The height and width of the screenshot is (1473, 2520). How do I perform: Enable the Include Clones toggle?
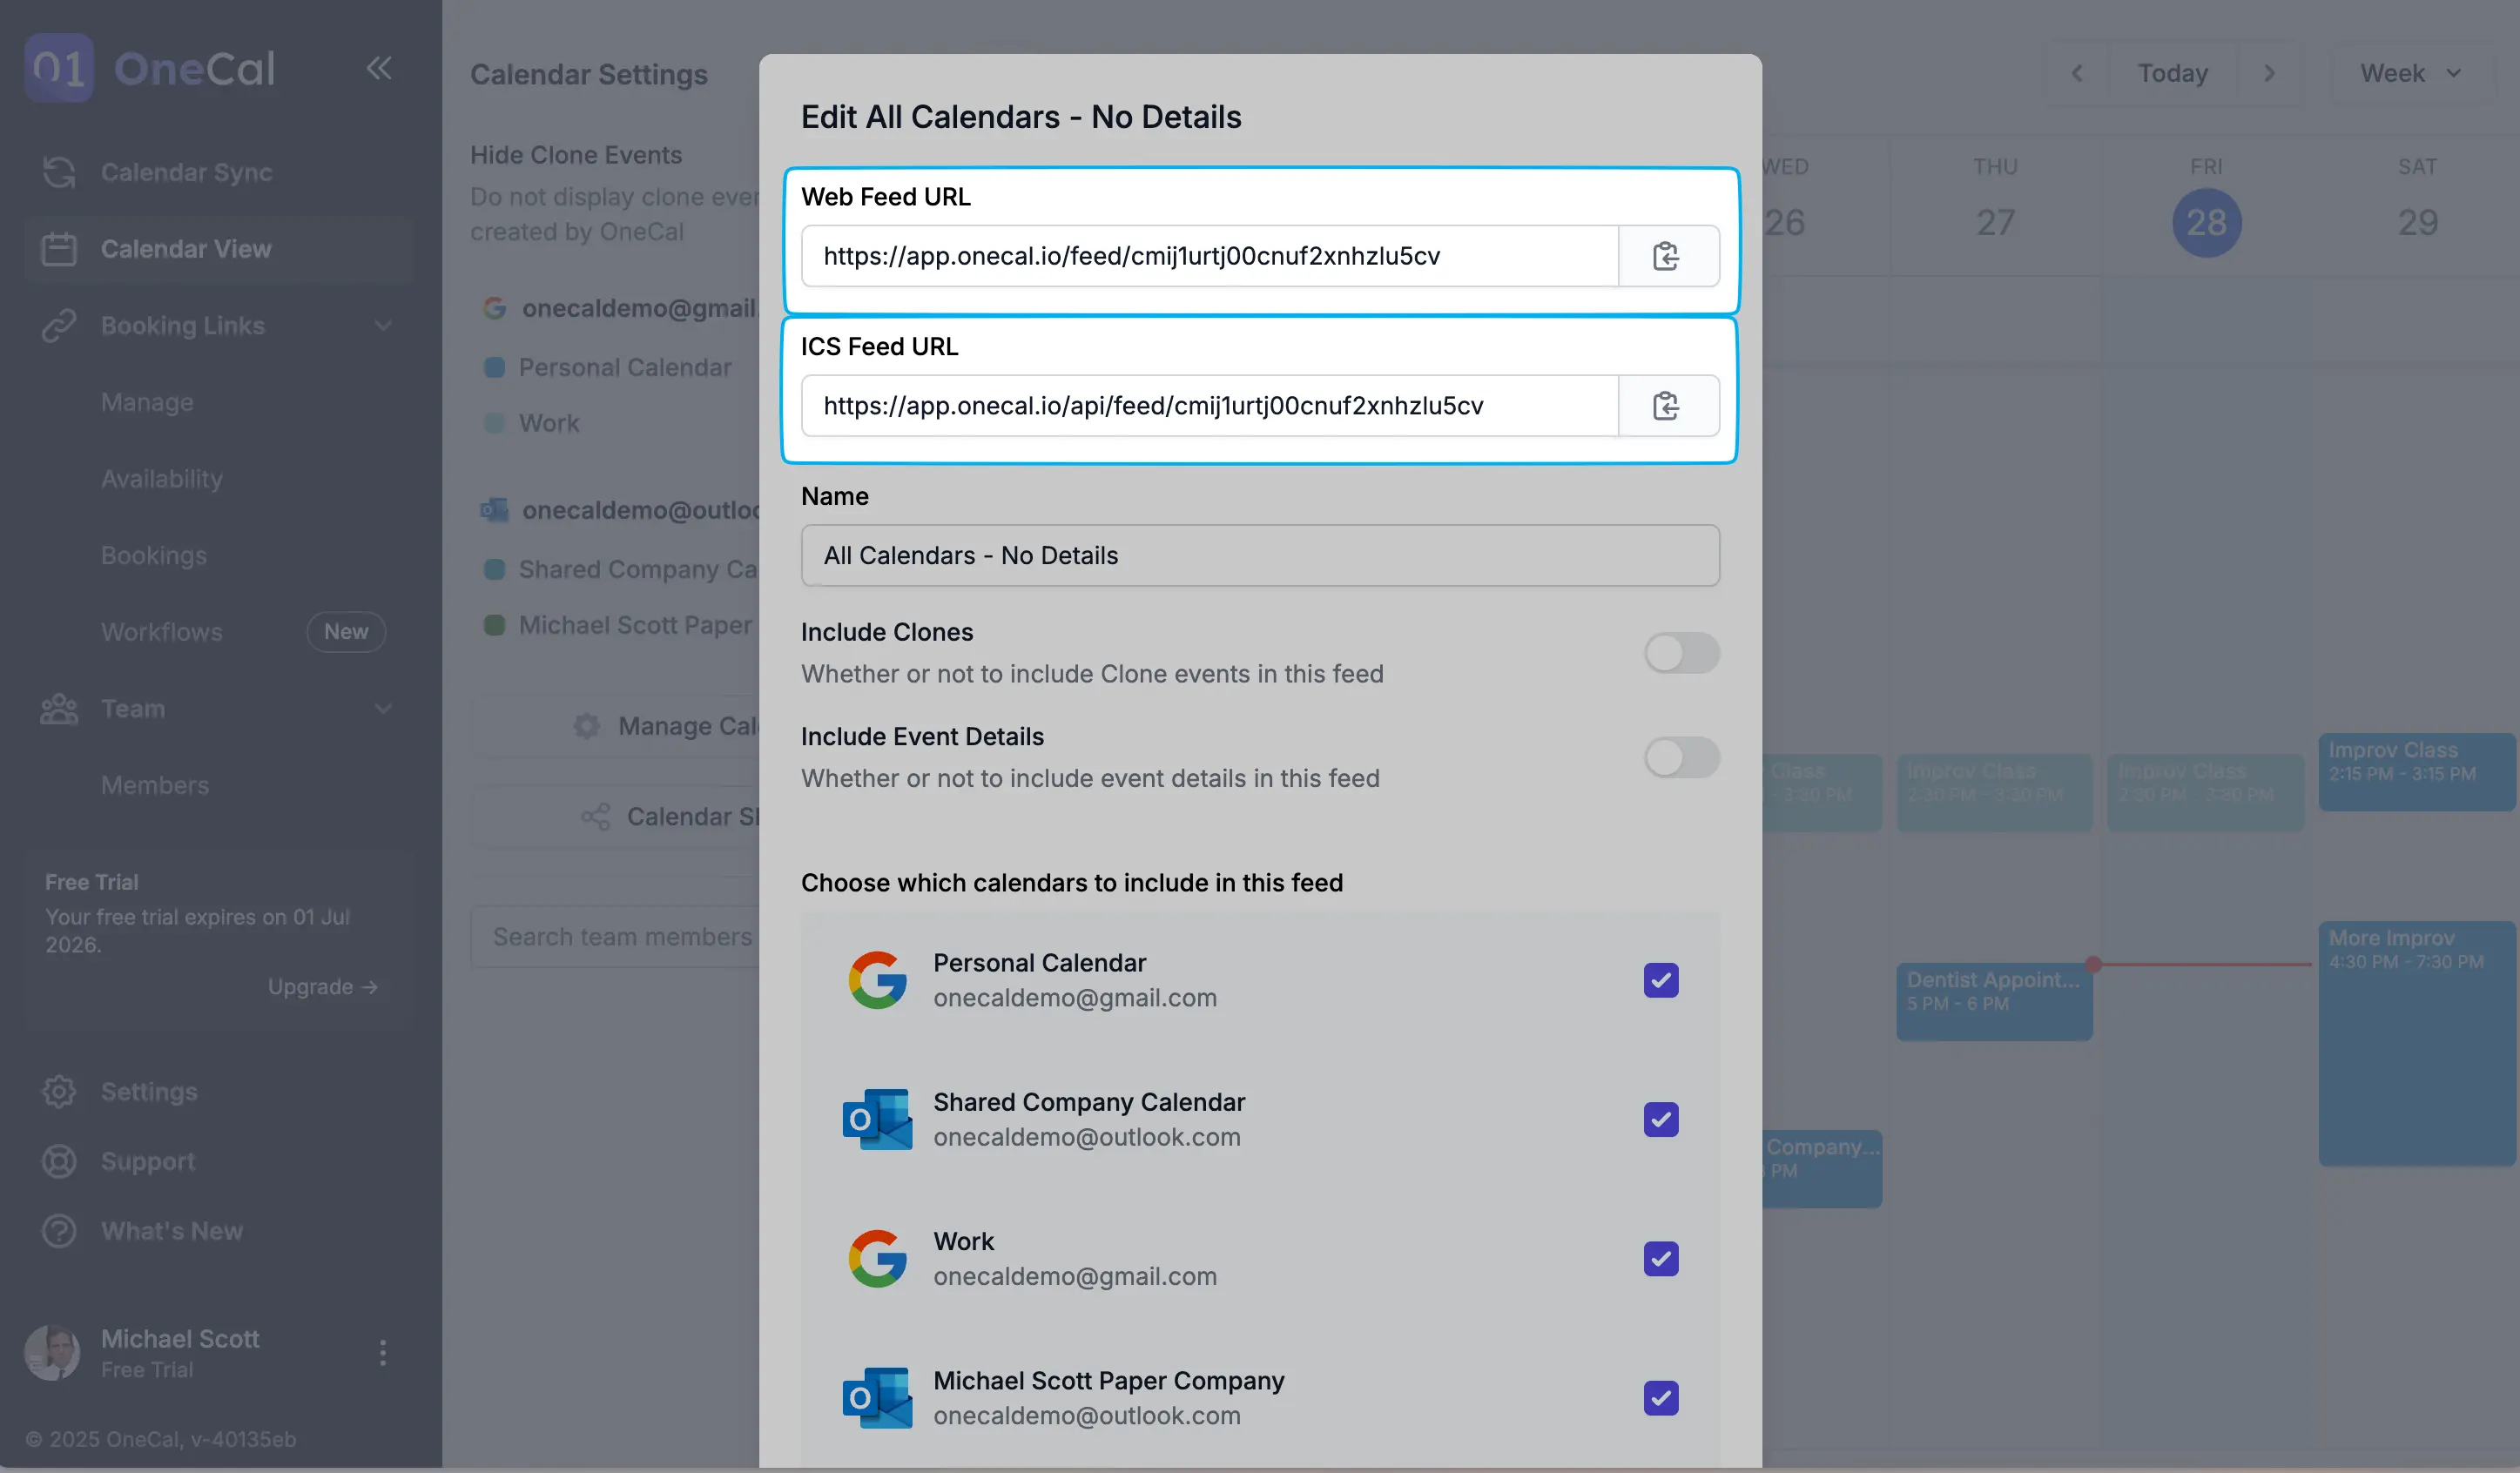click(x=1681, y=653)
